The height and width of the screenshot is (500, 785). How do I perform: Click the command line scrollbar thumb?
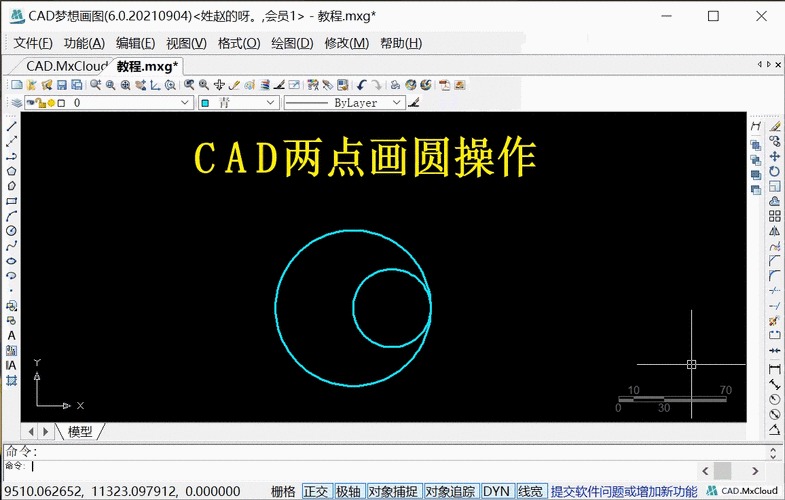tap(722, 471)
